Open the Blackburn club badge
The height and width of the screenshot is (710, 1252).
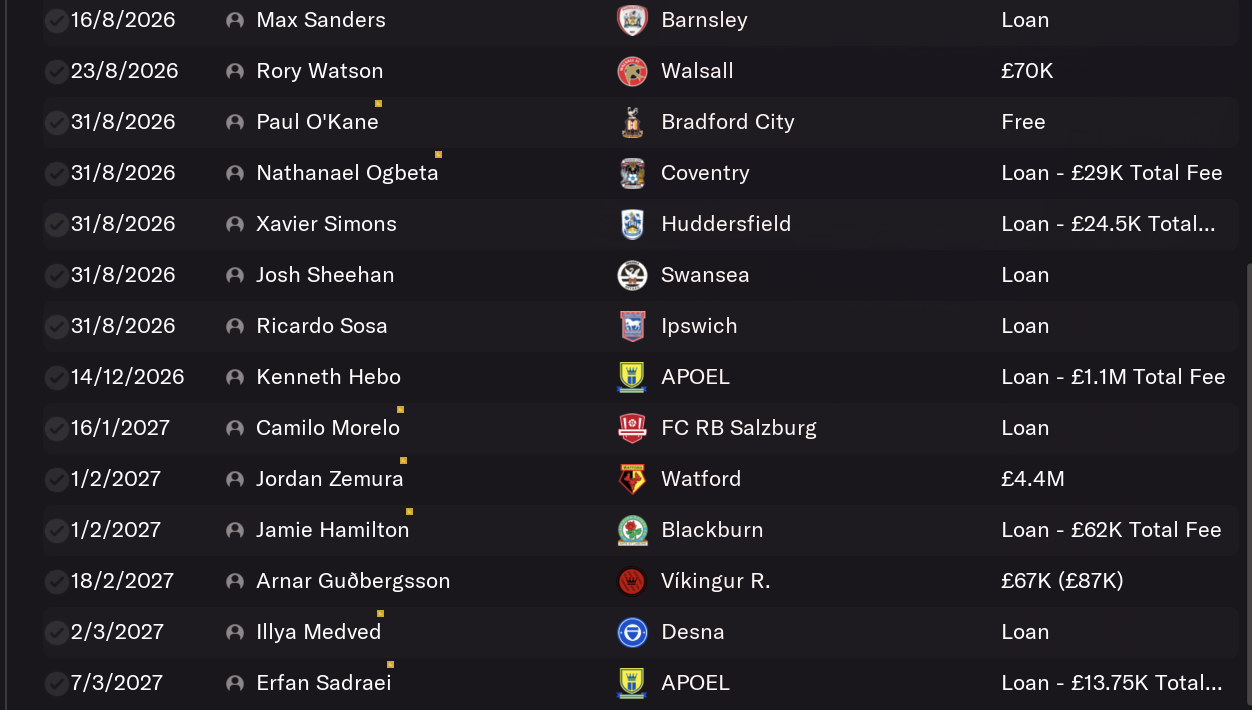point(632,530)
